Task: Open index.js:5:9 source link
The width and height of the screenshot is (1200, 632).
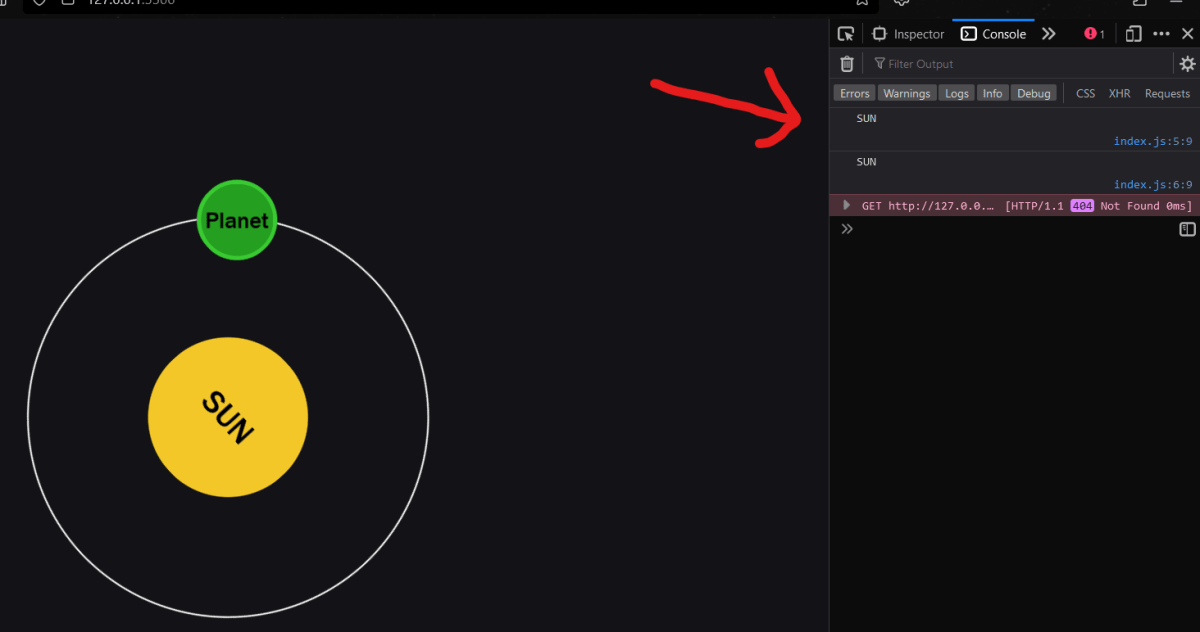Action: tap(1152, 141)
